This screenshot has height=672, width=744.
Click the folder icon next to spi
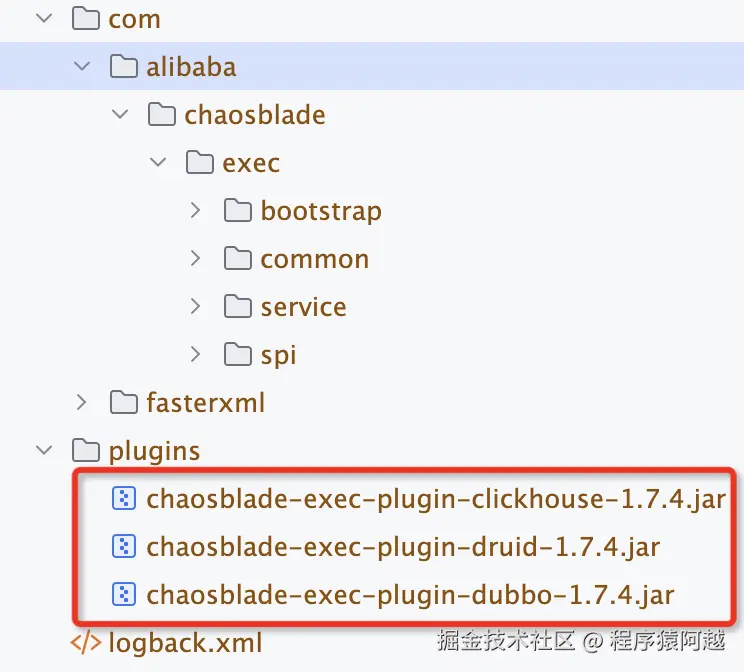coord(238,355)
